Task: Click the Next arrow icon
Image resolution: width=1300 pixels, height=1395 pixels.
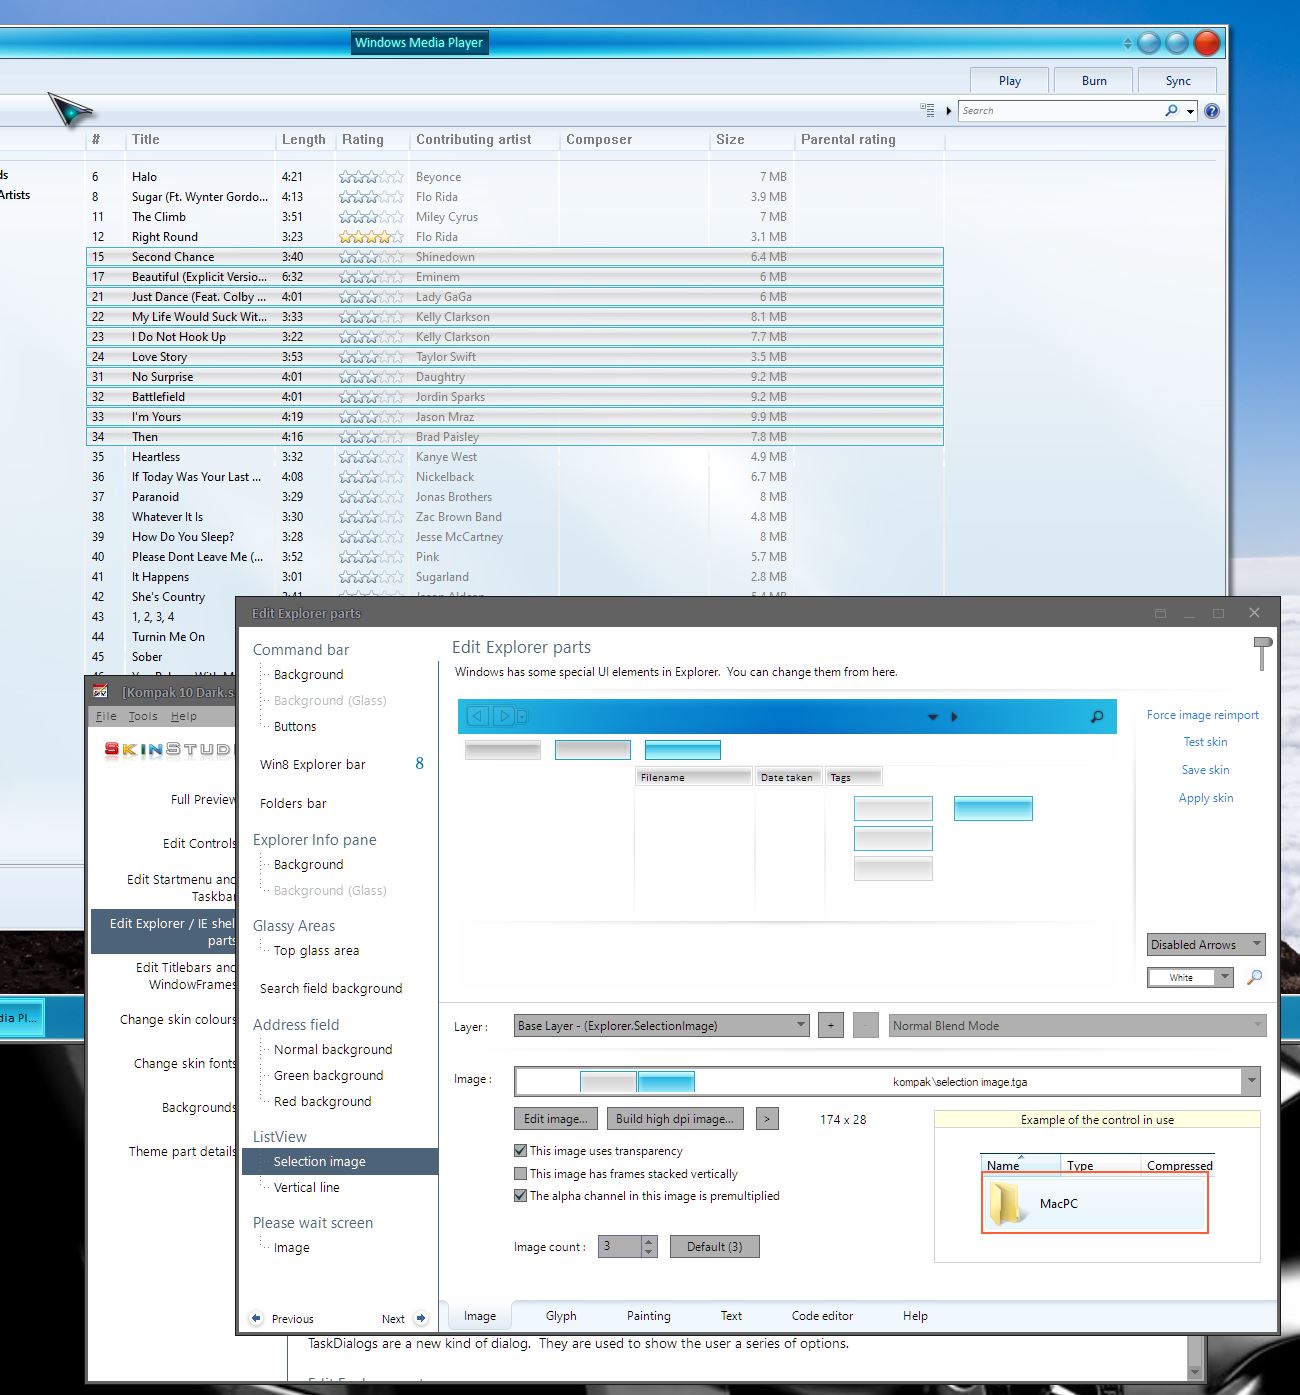Action: (x=421, y=1318)
